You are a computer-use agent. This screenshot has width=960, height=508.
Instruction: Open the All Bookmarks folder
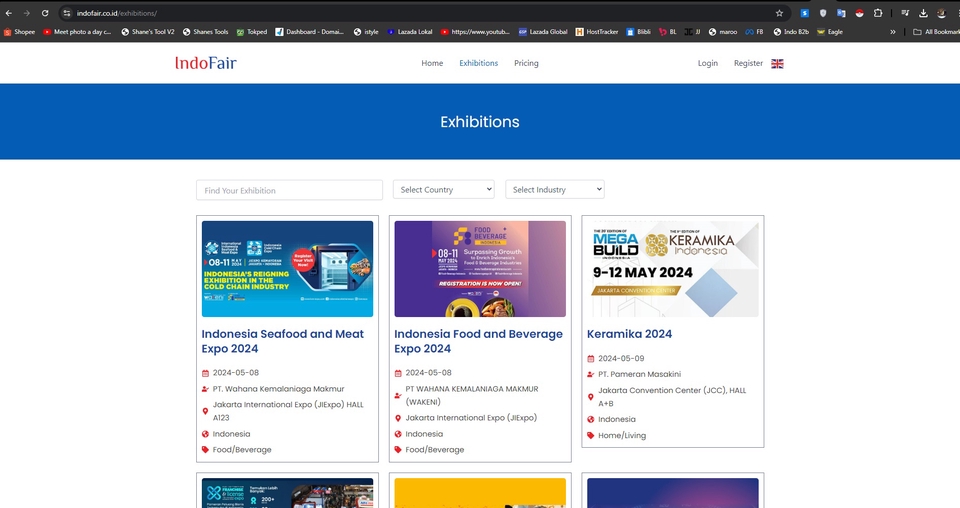click(936, 32)
